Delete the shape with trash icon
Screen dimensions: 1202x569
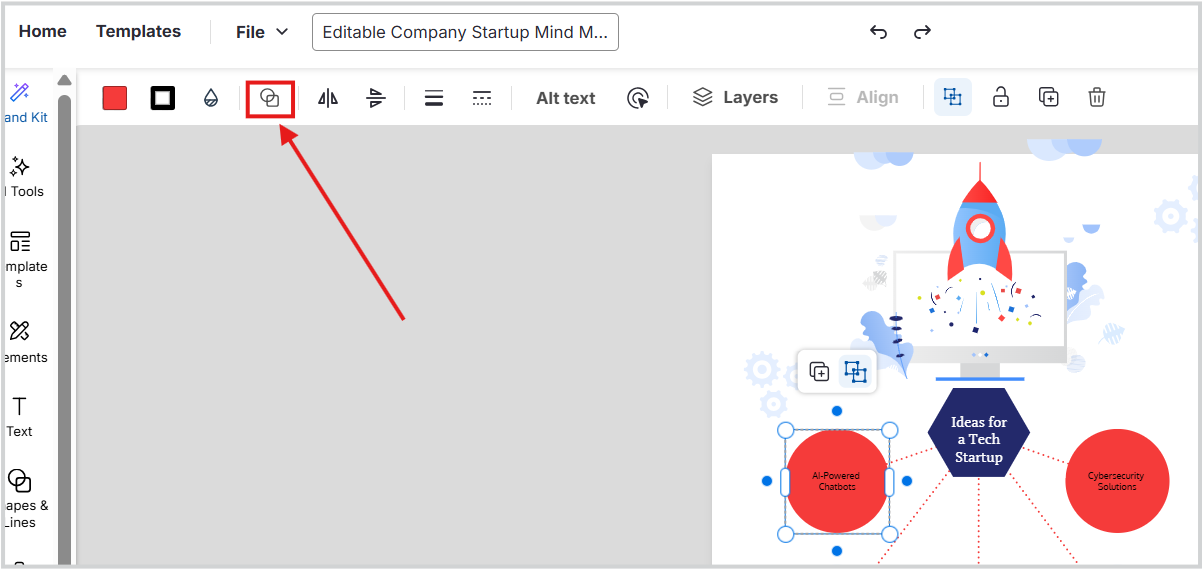click(1097, 97)
